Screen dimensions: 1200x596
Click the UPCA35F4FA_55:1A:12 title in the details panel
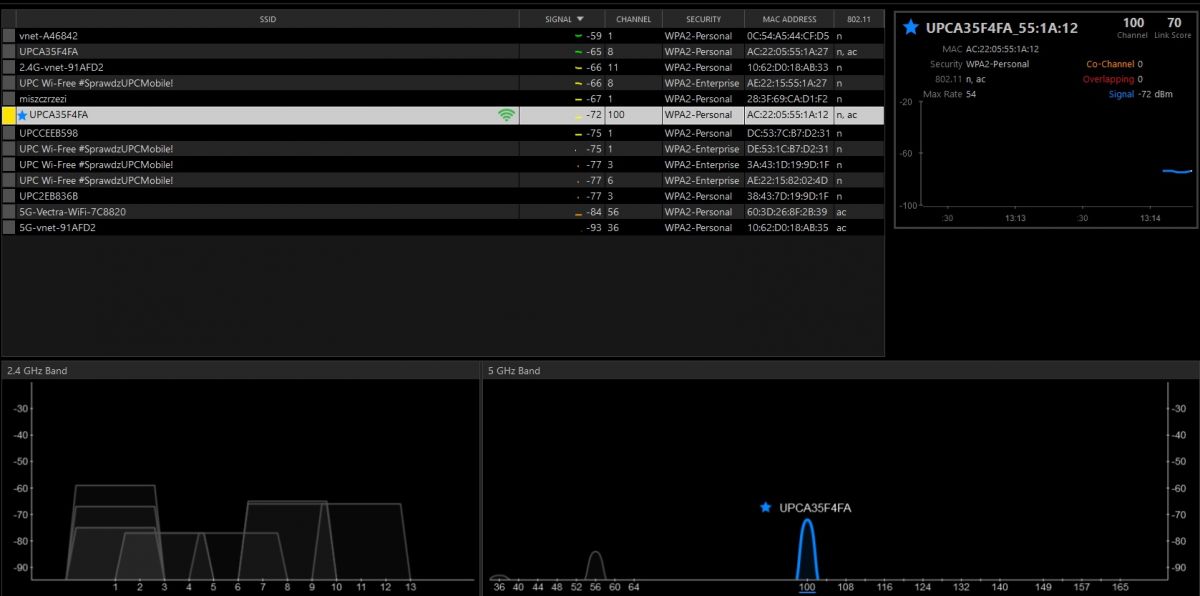tap(1002, 27)
